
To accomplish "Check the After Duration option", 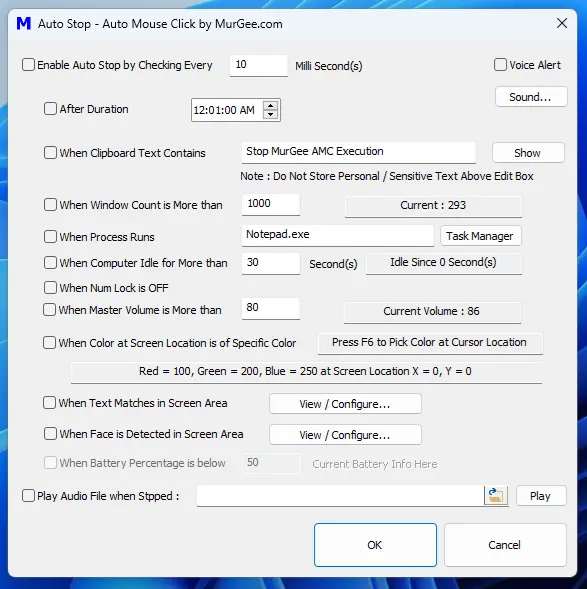I will [x=50, y=109].
